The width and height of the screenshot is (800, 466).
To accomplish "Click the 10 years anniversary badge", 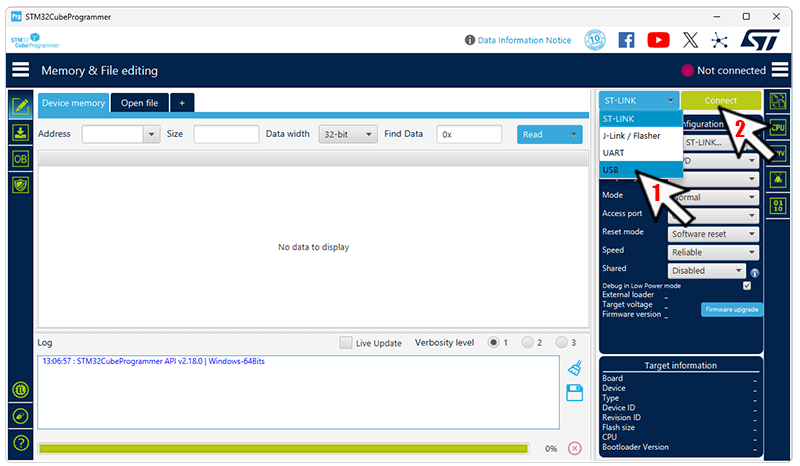I will pos(595,40).
